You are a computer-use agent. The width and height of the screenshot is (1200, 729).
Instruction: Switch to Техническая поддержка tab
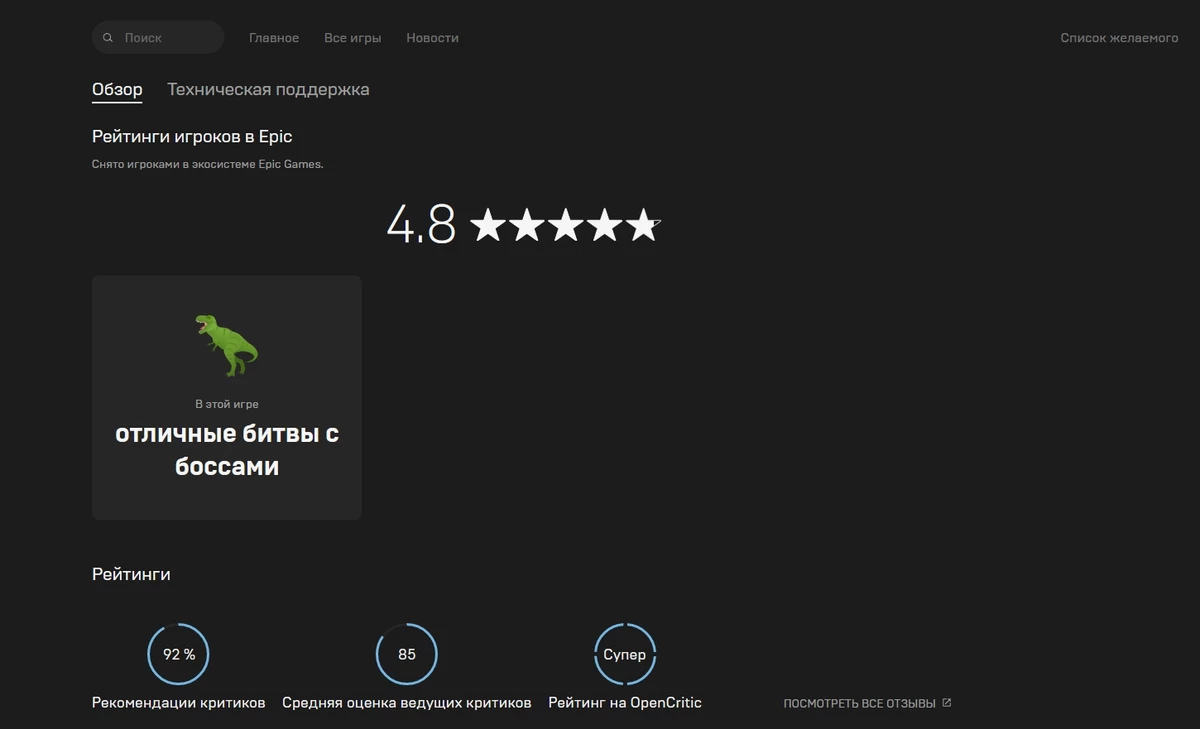(x=268, y=90)
